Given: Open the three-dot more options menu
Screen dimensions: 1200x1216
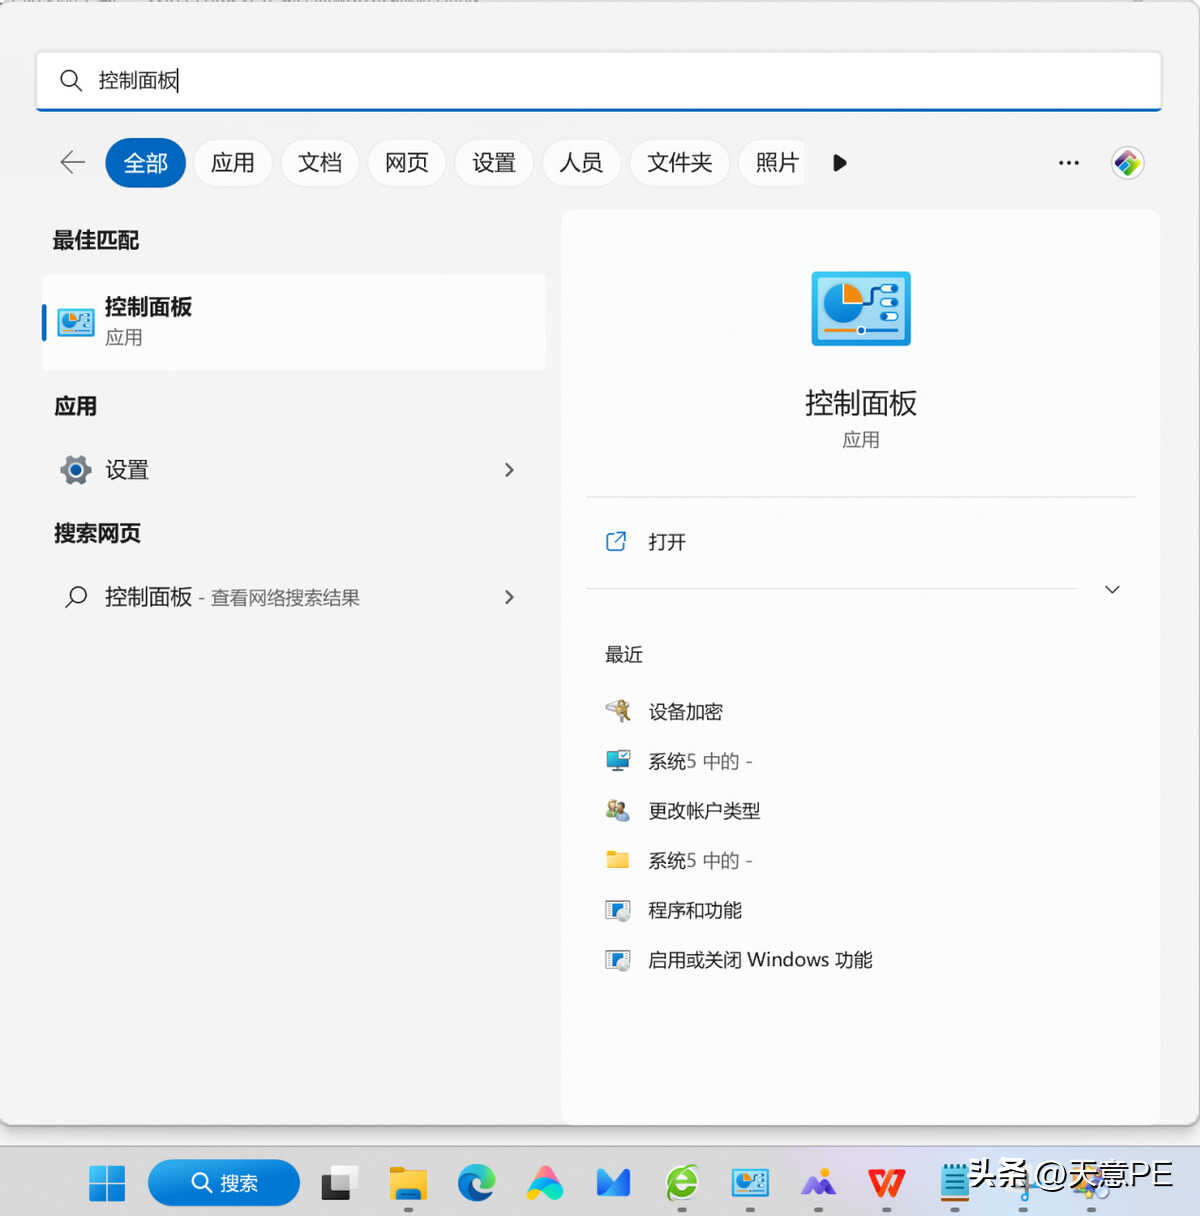Looking at the screenshot, I should 1069,162.
